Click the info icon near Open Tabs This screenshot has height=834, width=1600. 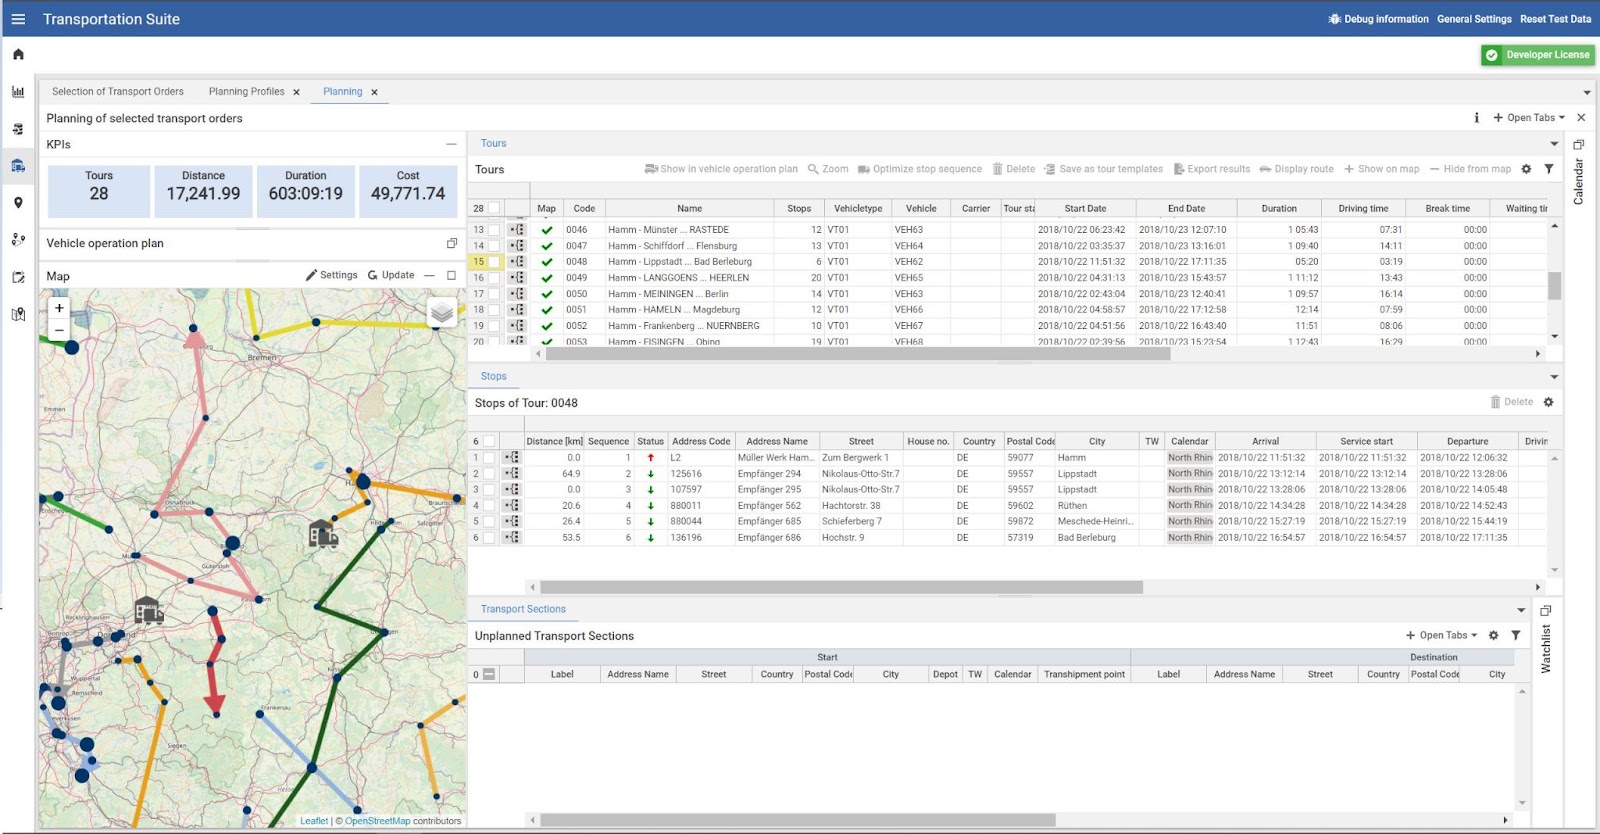(1476, 118)
